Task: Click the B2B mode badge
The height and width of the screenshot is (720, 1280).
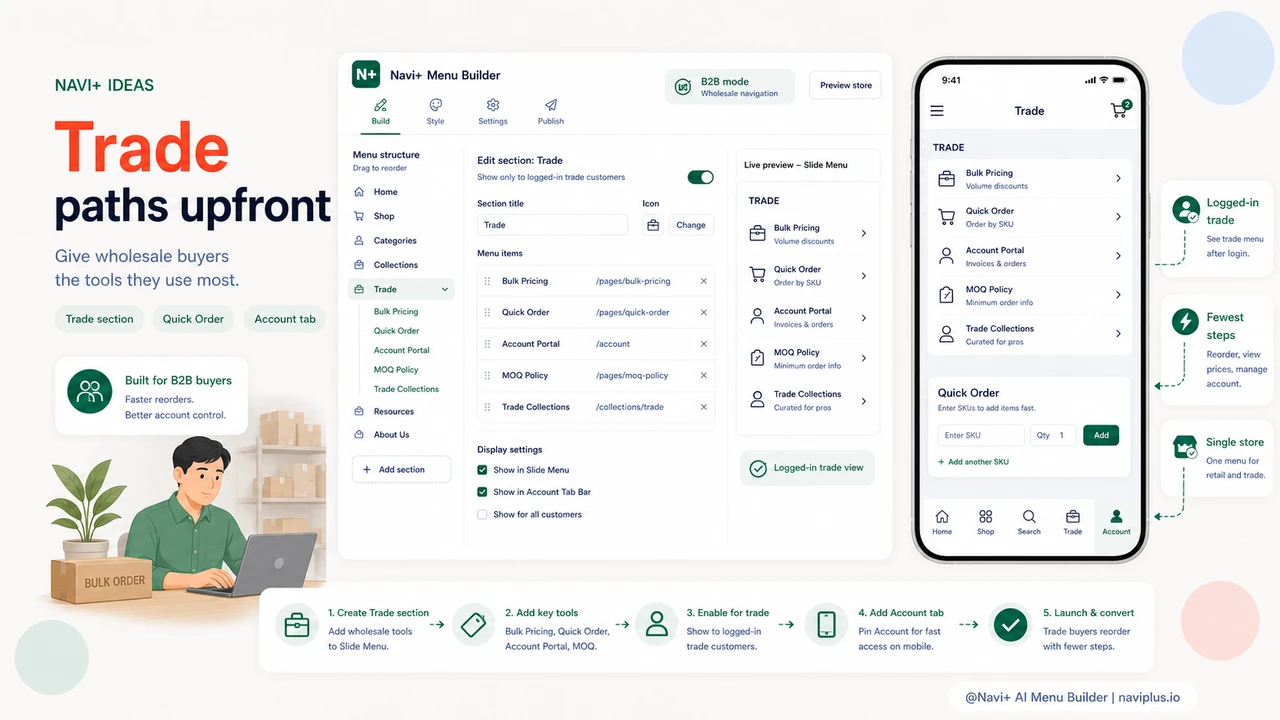Action: [x=729, y=86]
